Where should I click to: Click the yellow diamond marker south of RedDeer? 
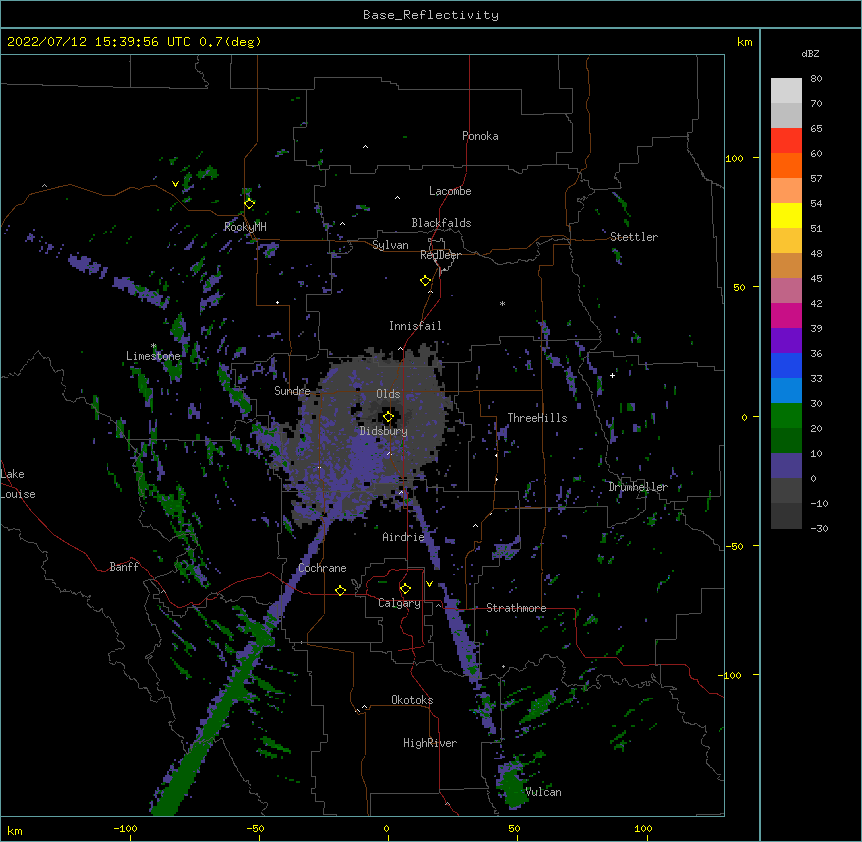coord(426,281)
